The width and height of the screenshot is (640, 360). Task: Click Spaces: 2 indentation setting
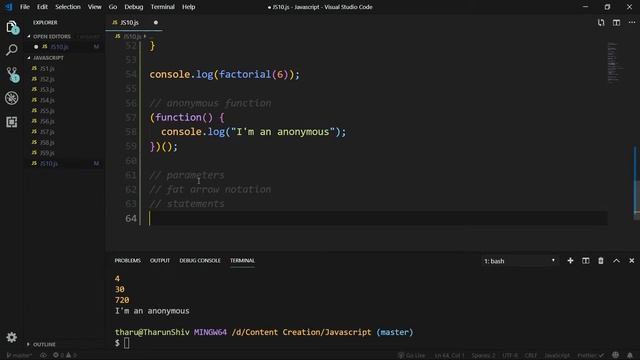pyautogui.click(x=483, y=356)
